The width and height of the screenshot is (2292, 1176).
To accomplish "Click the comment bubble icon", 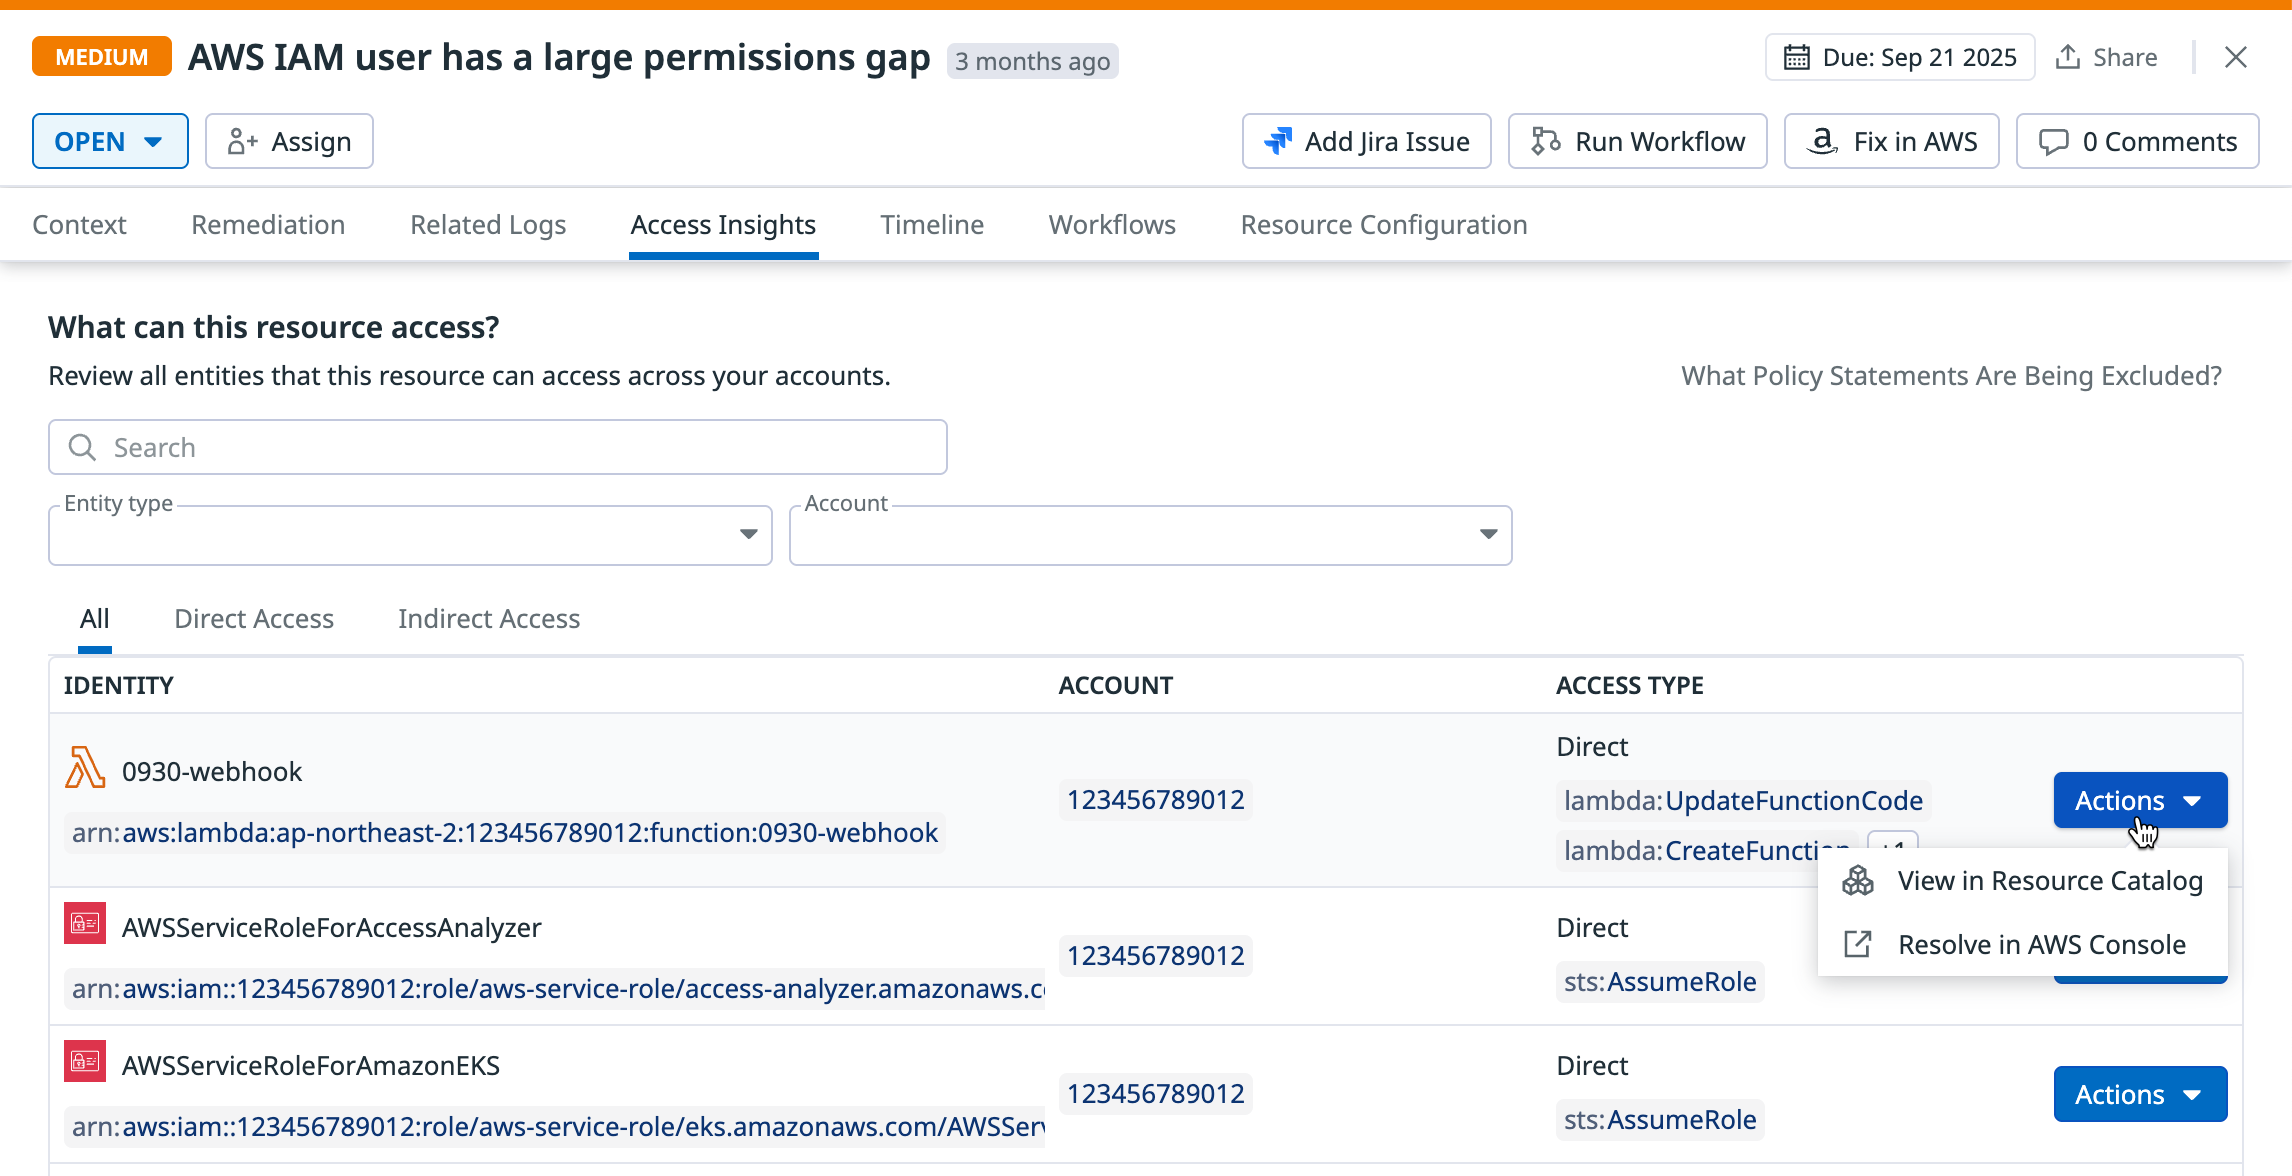I will point(2054,142).
